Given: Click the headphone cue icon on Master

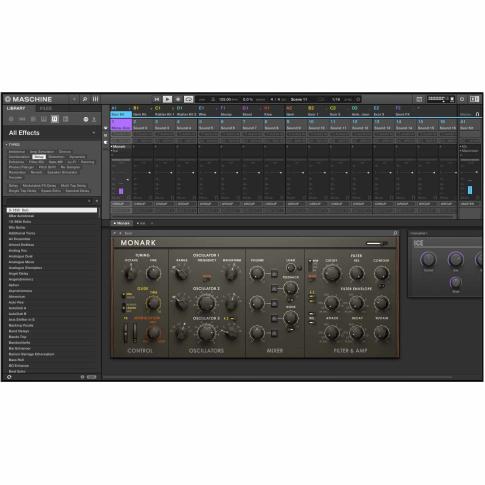Looking at the screenshot, I should point(477,114).
